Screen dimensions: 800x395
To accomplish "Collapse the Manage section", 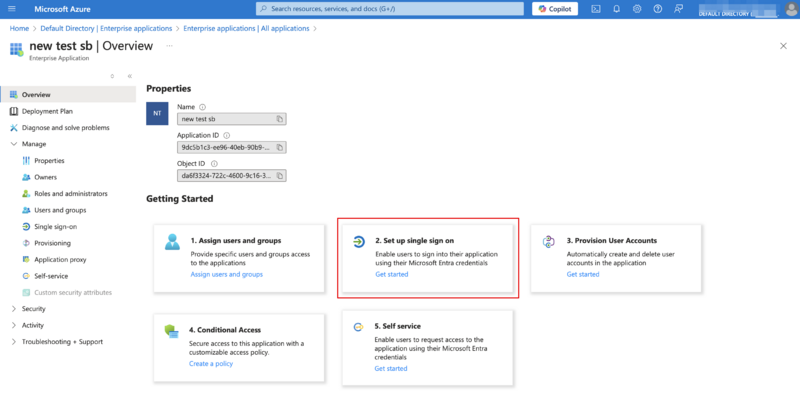I will coord(14,144).
